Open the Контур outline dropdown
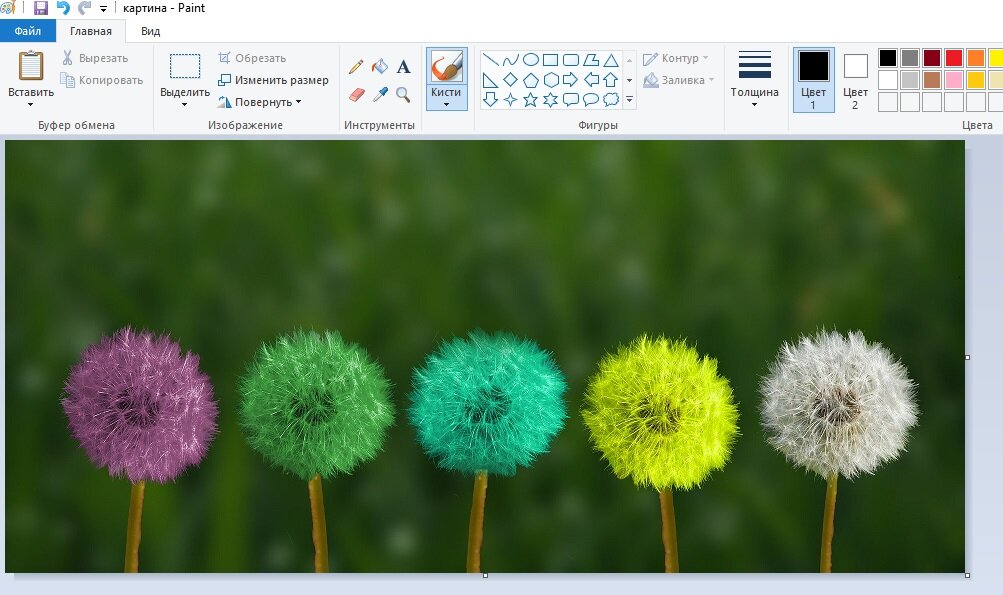 675,58
